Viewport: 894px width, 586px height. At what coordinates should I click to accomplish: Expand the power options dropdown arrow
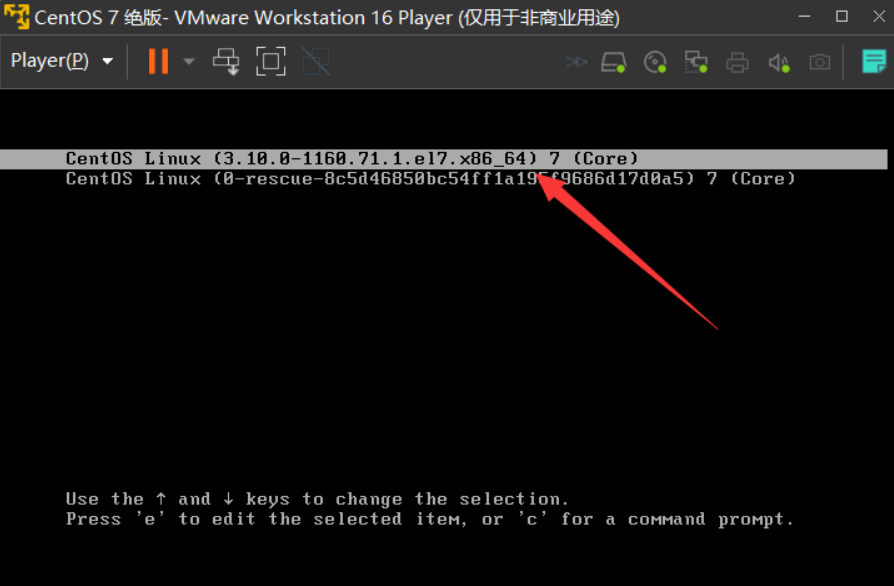(x=189, y=61)
